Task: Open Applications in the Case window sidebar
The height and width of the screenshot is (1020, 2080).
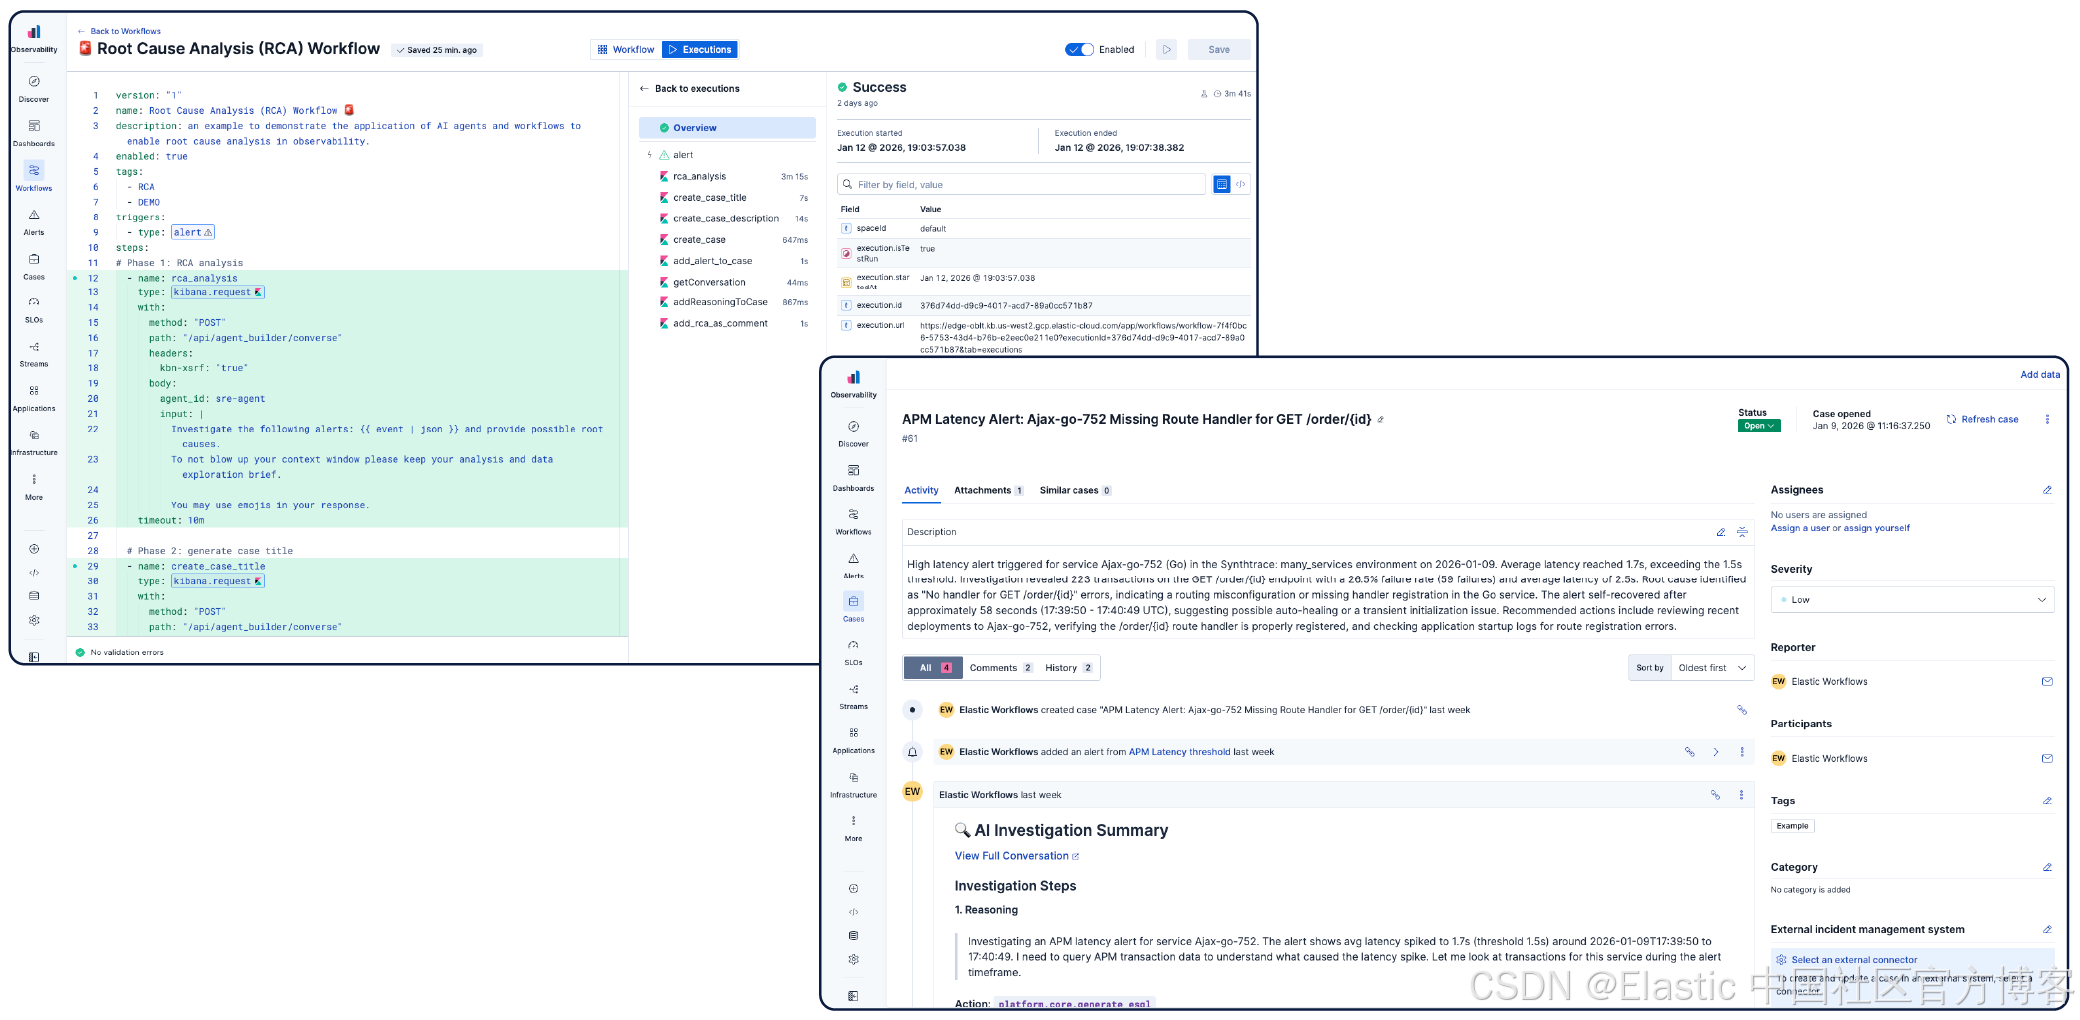Action: click(x=853, y=740)
